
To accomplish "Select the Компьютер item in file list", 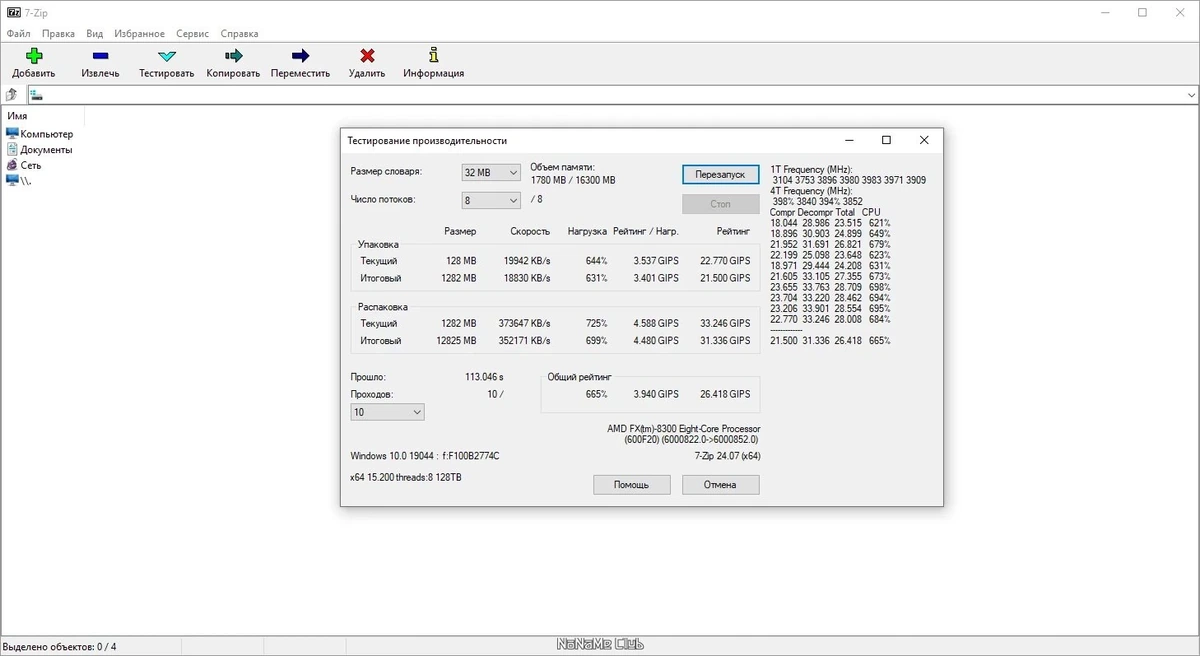I will click(39, 134).
